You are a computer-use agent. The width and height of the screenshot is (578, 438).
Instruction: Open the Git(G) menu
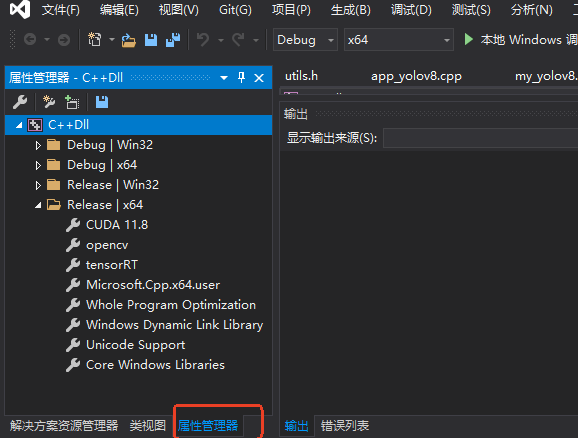[x=235, y=10]
